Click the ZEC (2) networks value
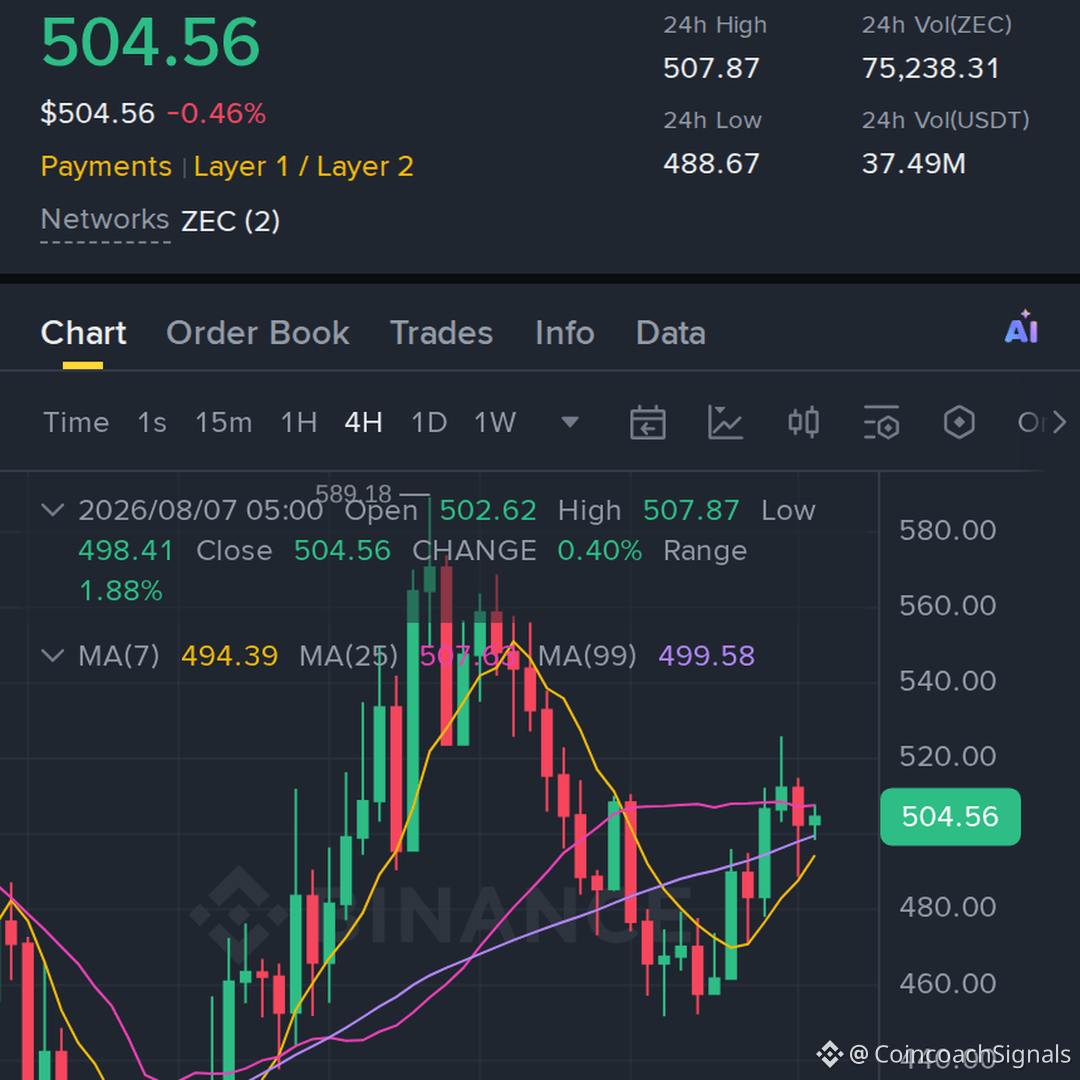This screenshot has height=1080, width=1080. pyautogui.click(x=230, y=221)
